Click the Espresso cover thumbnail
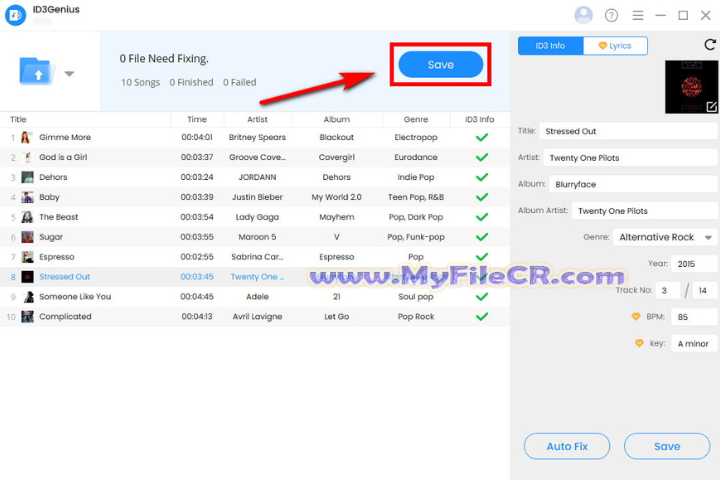This screenshot has width=720, height=480. (27, 257)
